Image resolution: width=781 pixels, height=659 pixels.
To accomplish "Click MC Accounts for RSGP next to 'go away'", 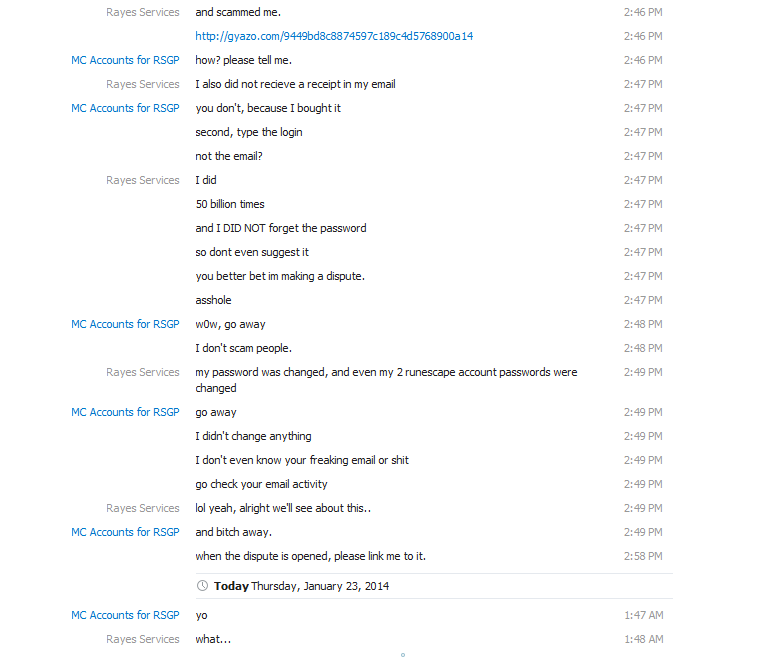I will click(125, 412).
